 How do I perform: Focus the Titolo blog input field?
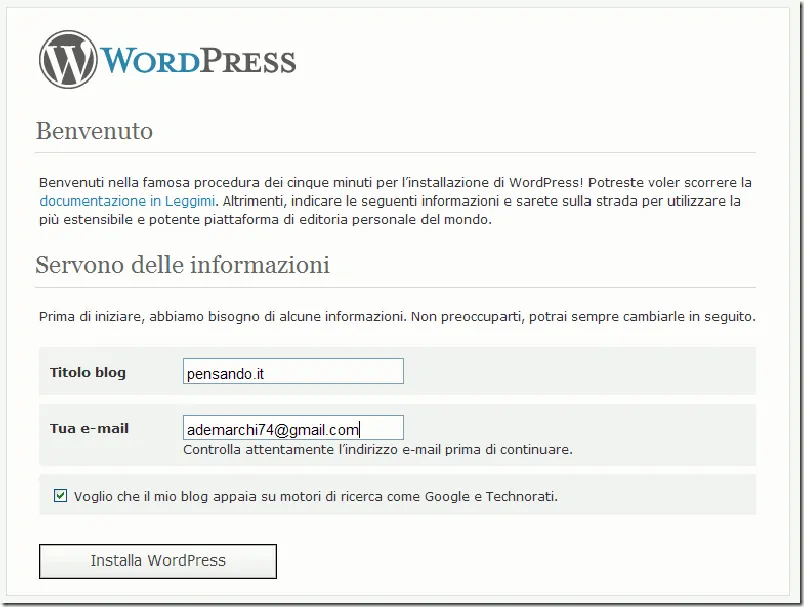[x=293, y=371]
